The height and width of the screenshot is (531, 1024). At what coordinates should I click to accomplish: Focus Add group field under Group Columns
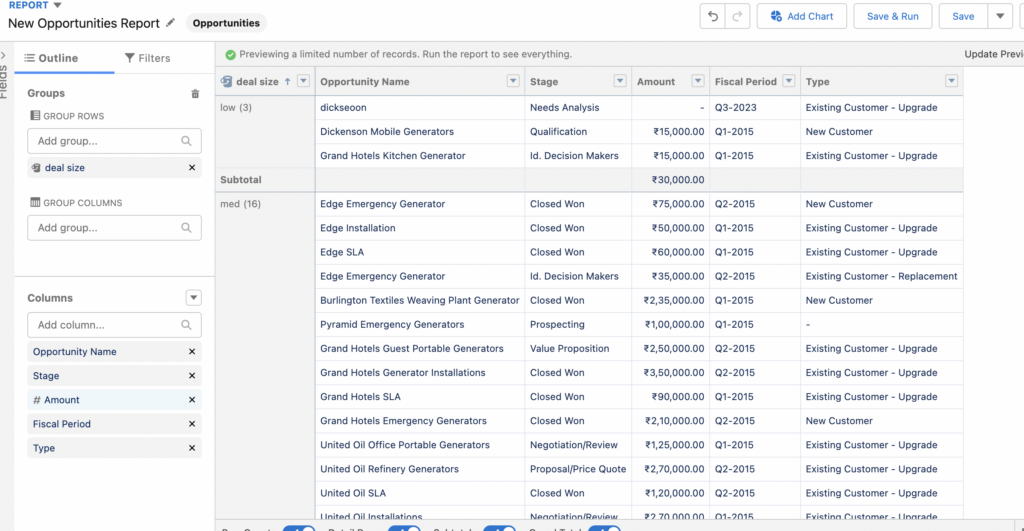pos(114,227)
